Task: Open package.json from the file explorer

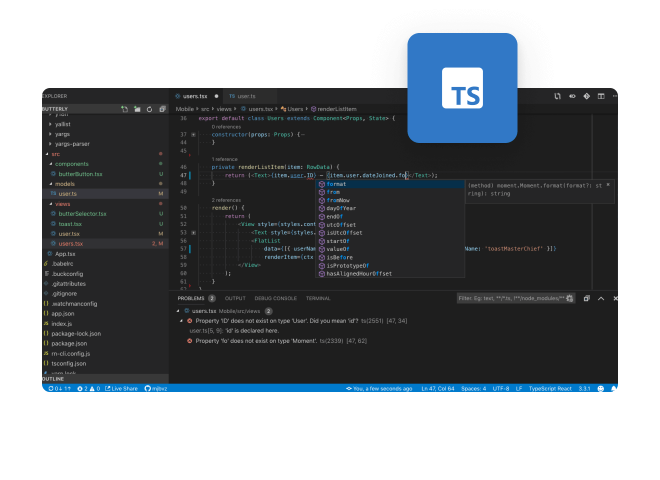Action: click(x=71, y=342)
